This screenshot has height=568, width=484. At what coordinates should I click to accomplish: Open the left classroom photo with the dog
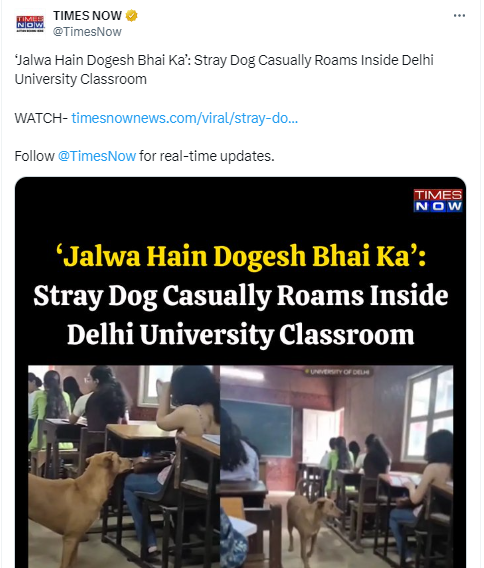(x=124, y=467)
